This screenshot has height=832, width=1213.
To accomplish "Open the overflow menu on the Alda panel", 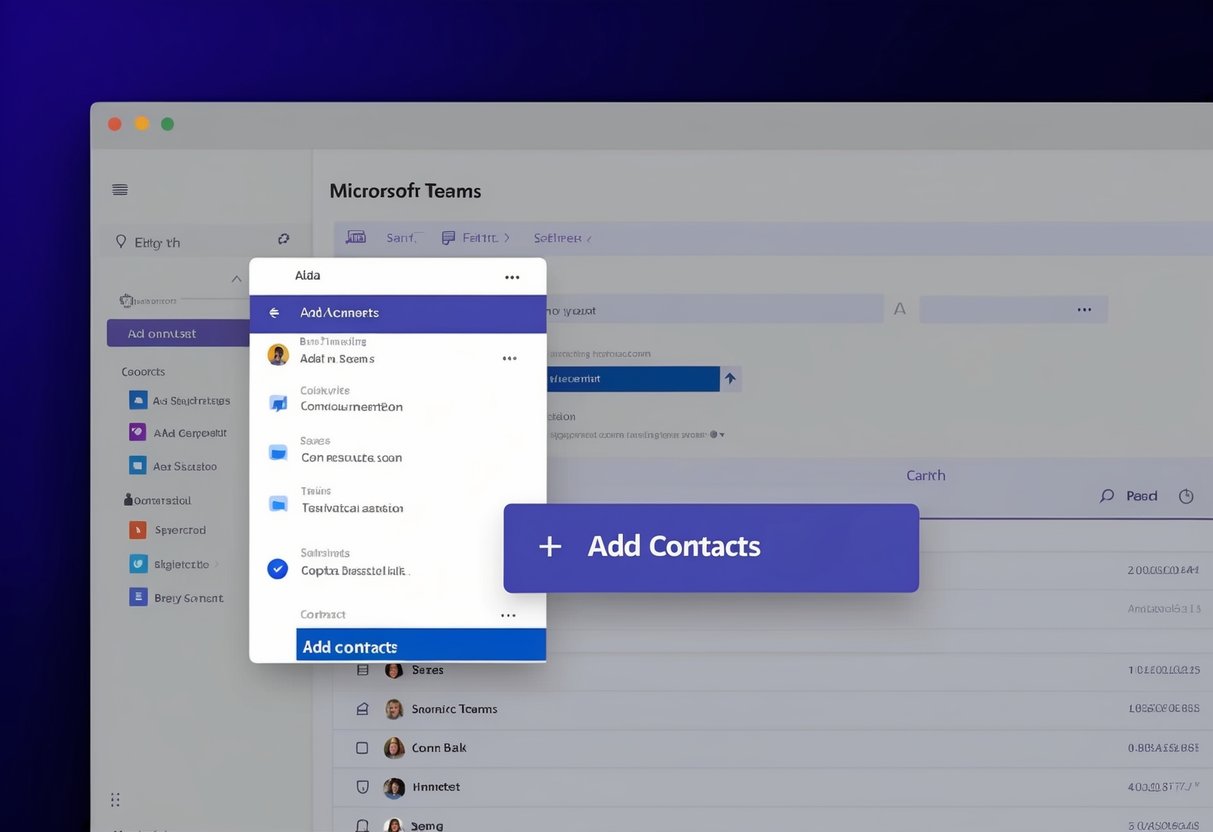I will click(x=512, y=276).
